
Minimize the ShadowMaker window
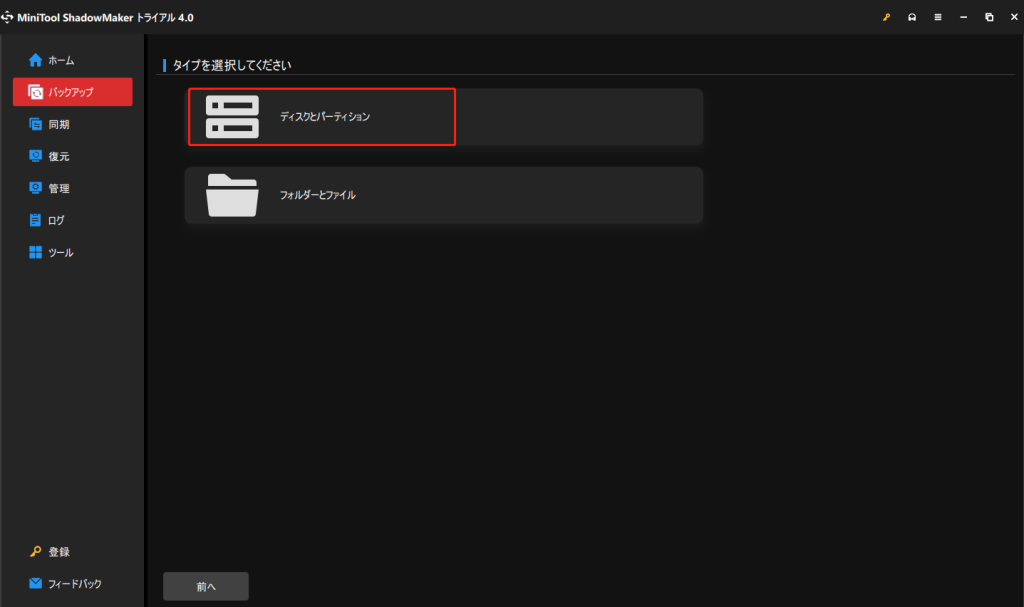tap(964, 17)
